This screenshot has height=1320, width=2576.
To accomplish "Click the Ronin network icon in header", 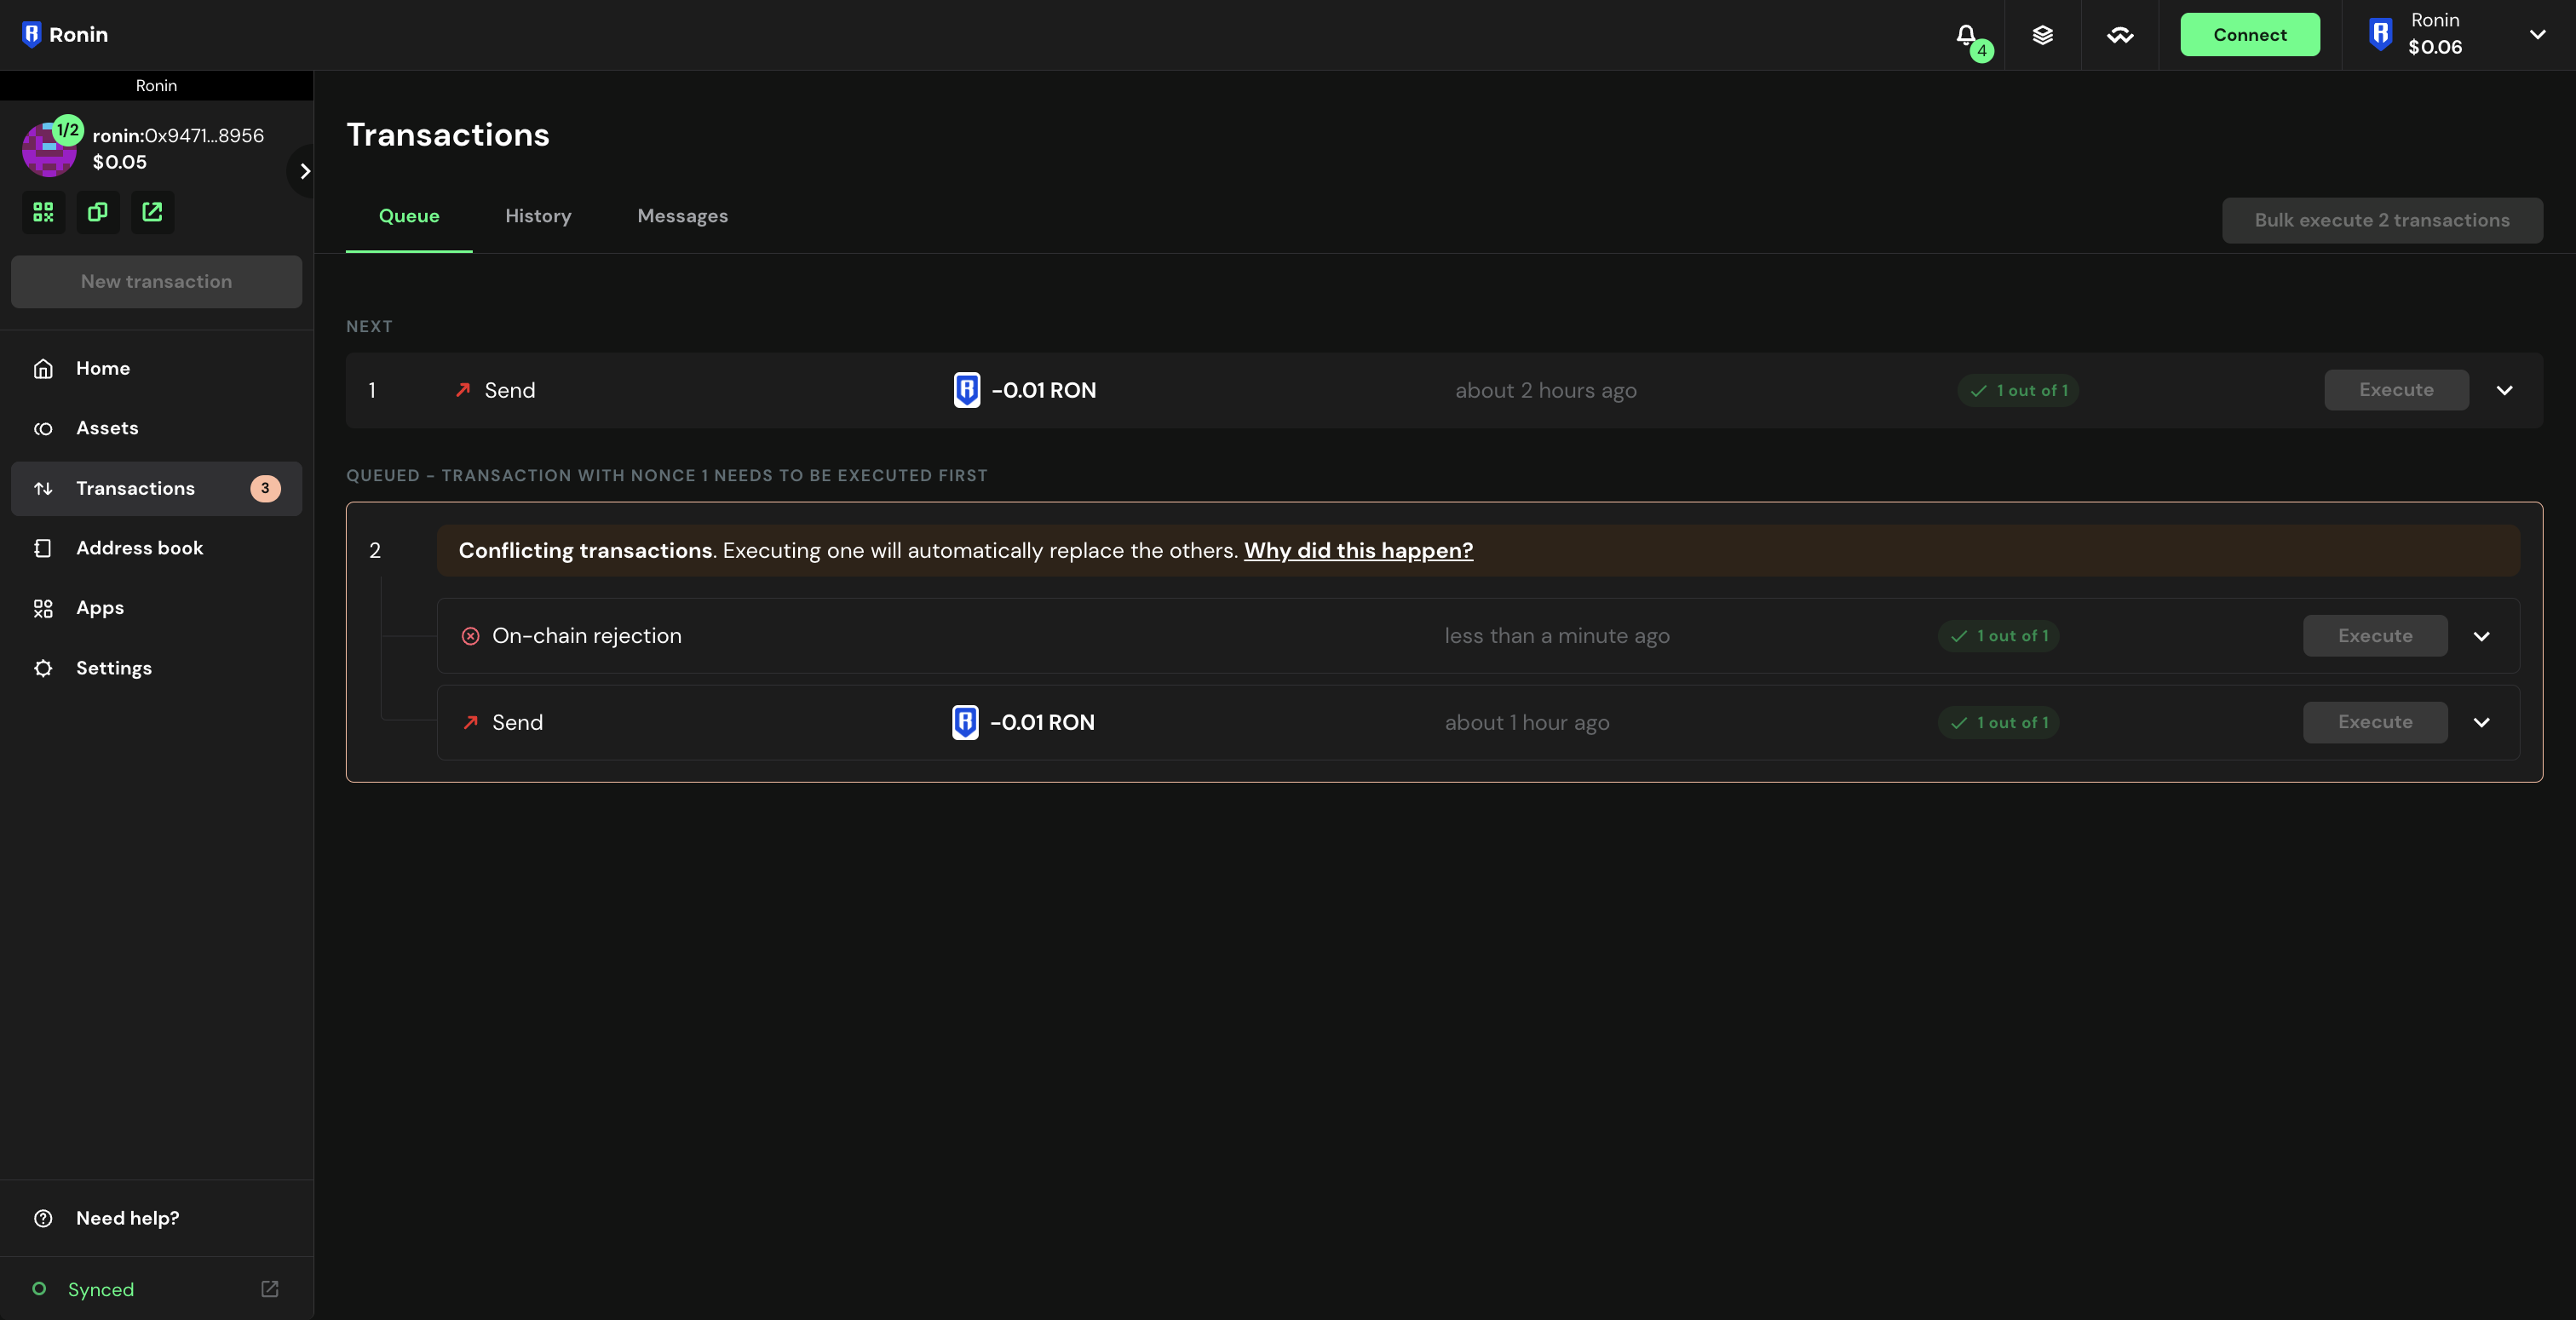I will click(x=2381, y=34).
